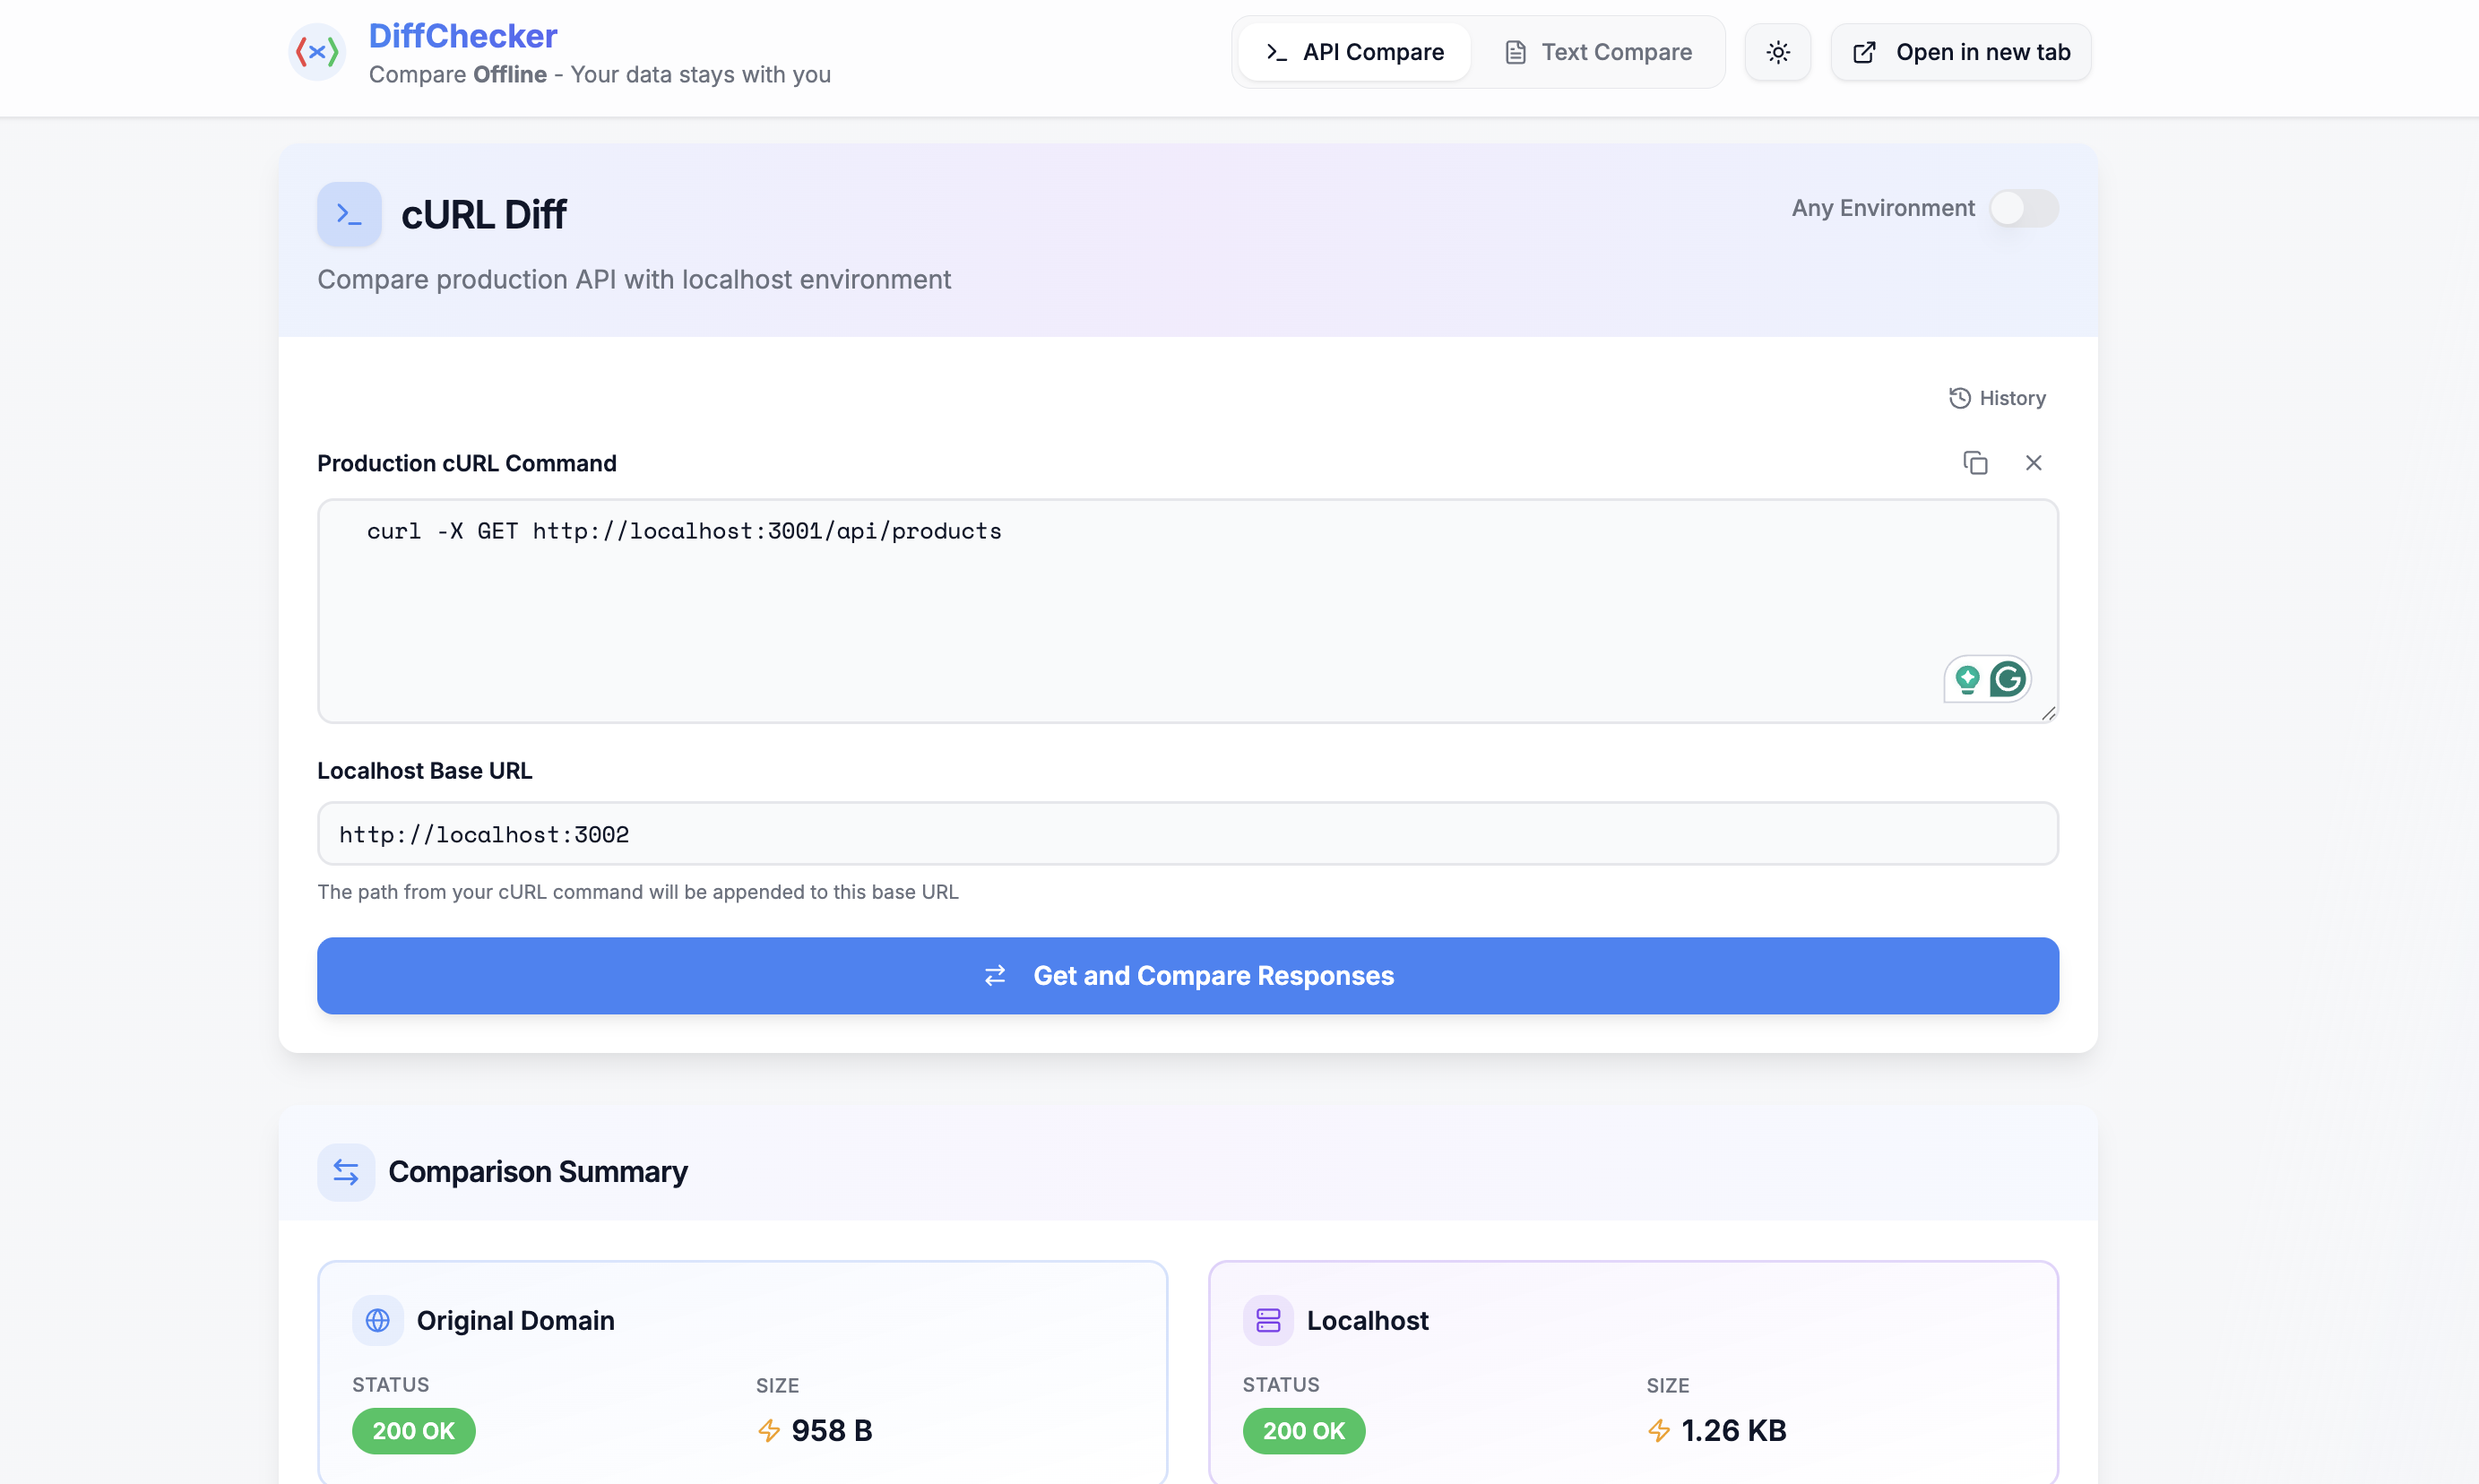Click the terminal icon beside cURL Diff
This screenshot has height=1484, width=2479.
[x=348, y=213]
